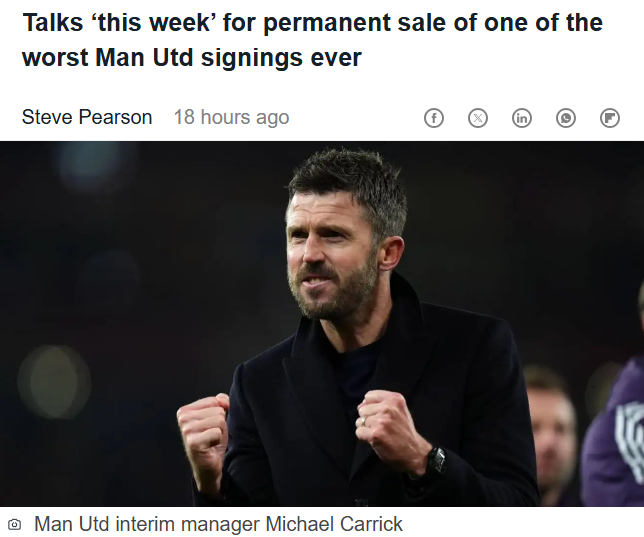Click the '18 hours ago' timestamp
Screen dimensions: 644x537
[x=231, y=117]
